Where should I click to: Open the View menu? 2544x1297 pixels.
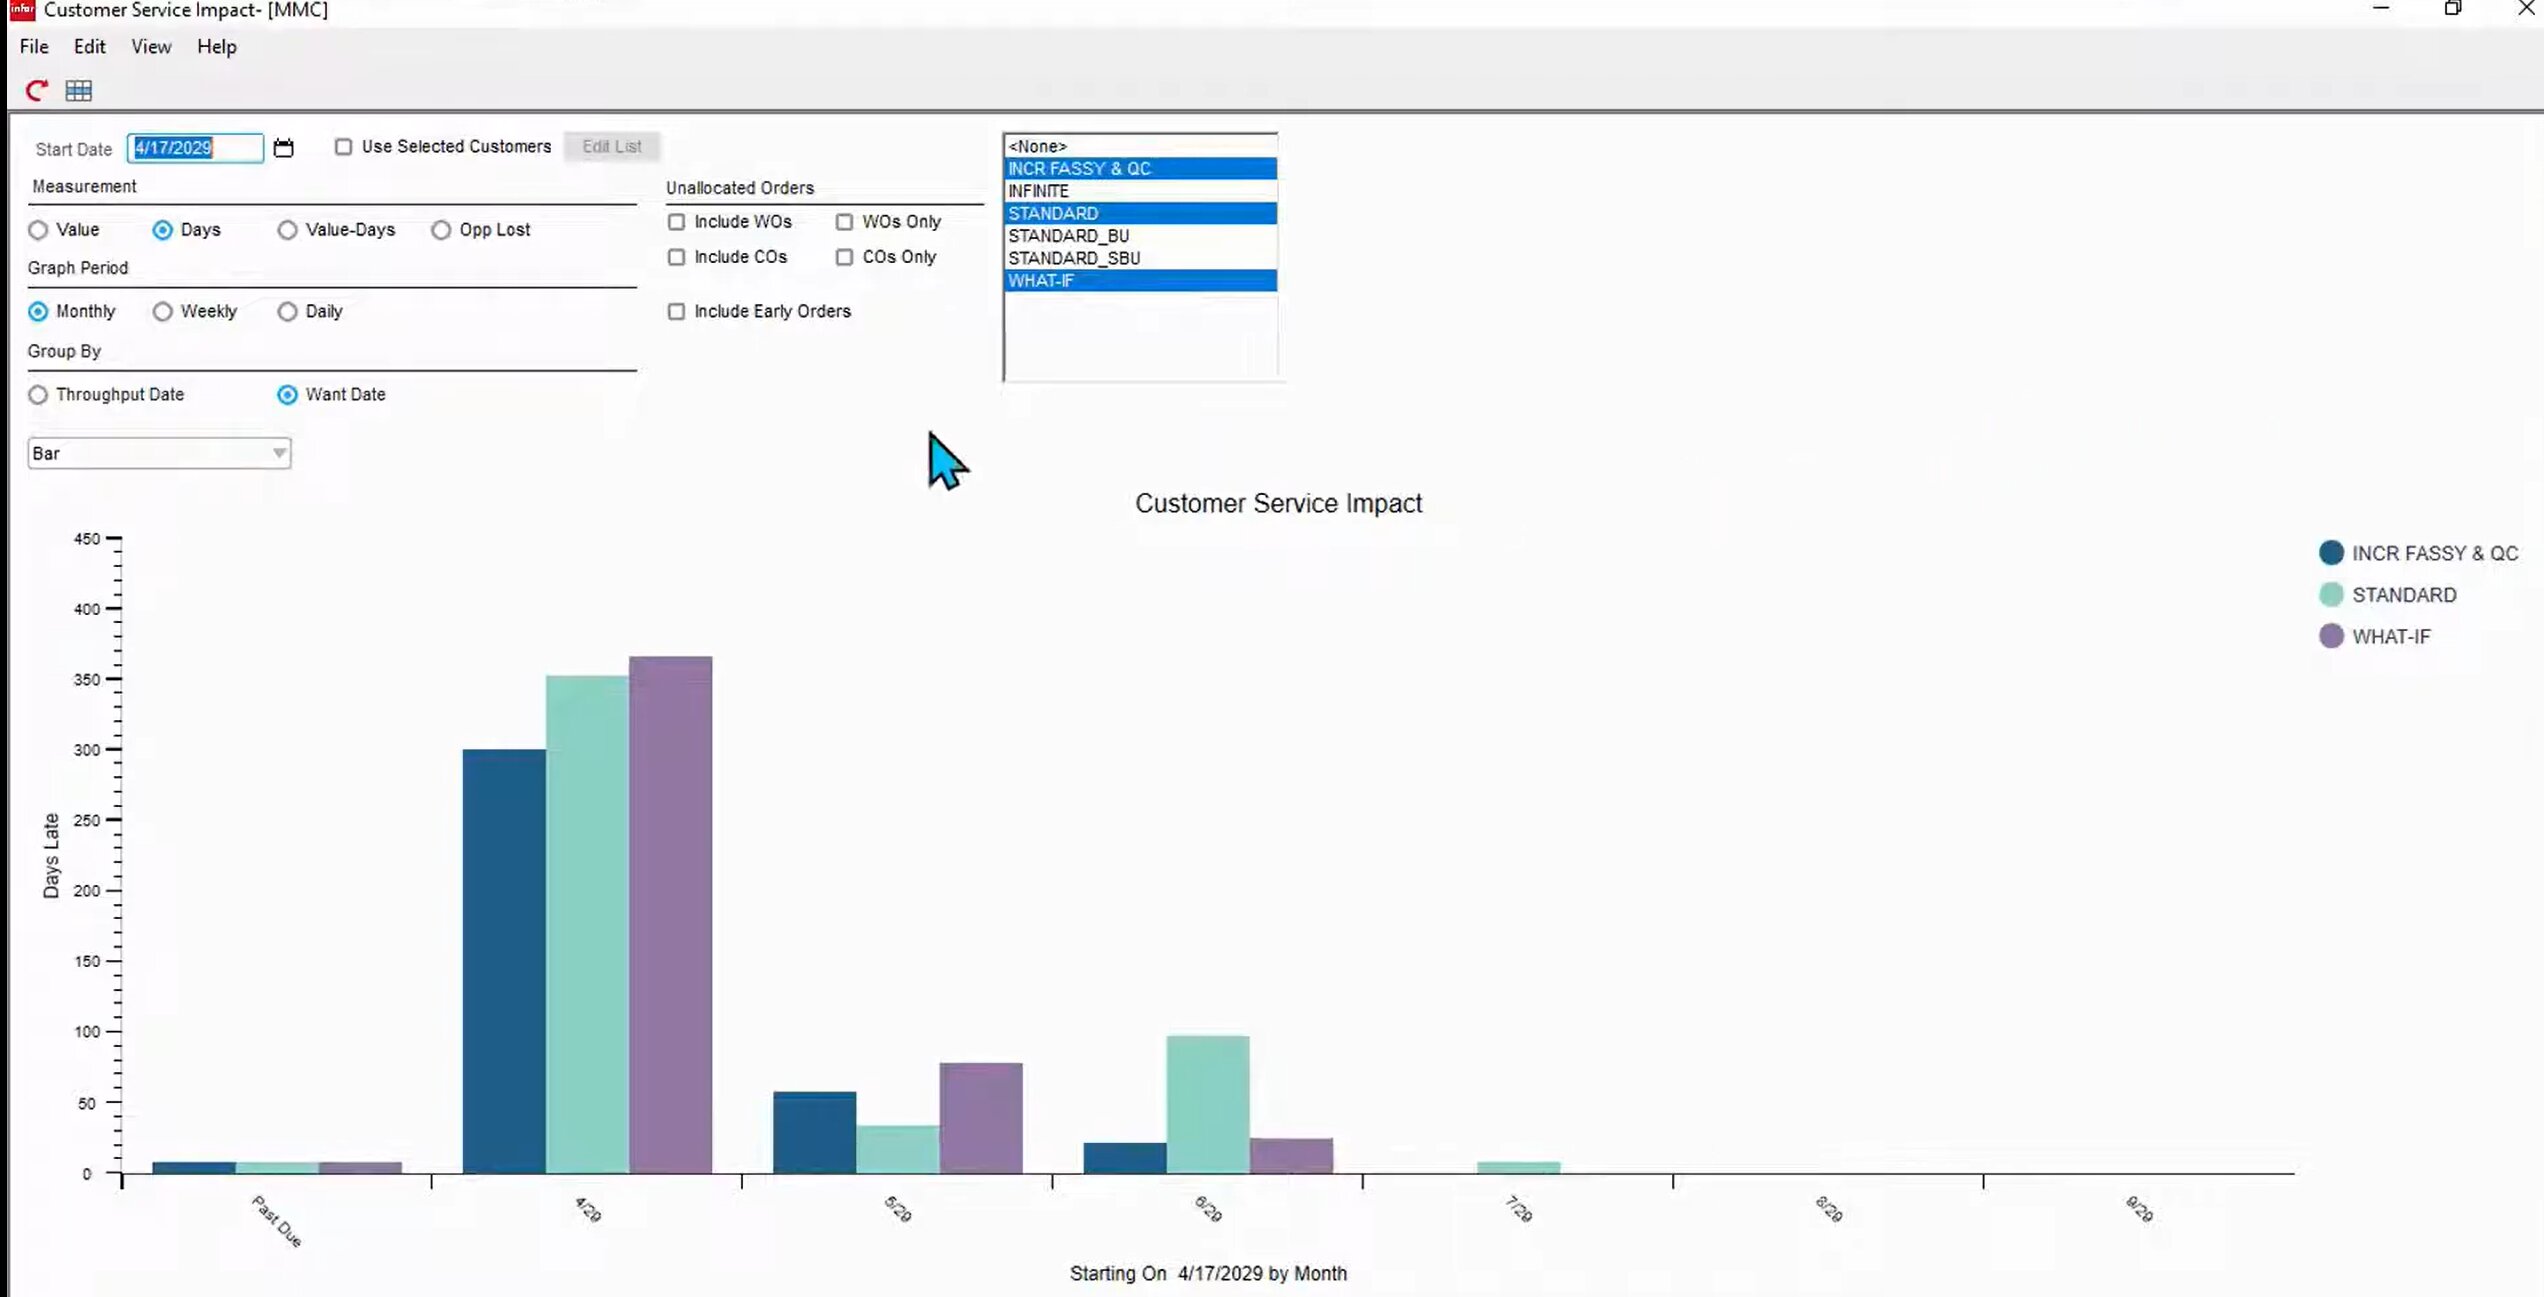(x=150, y=46)
